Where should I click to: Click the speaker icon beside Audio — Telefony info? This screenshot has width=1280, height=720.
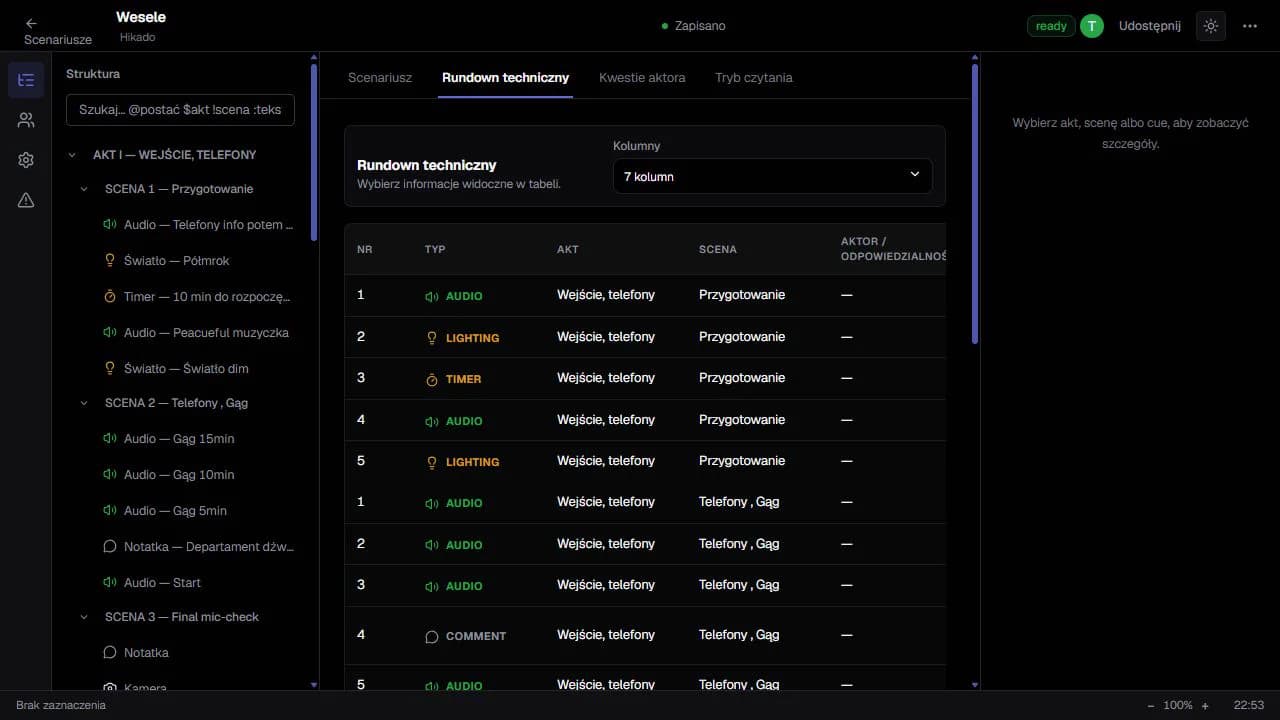pos(110,225)
